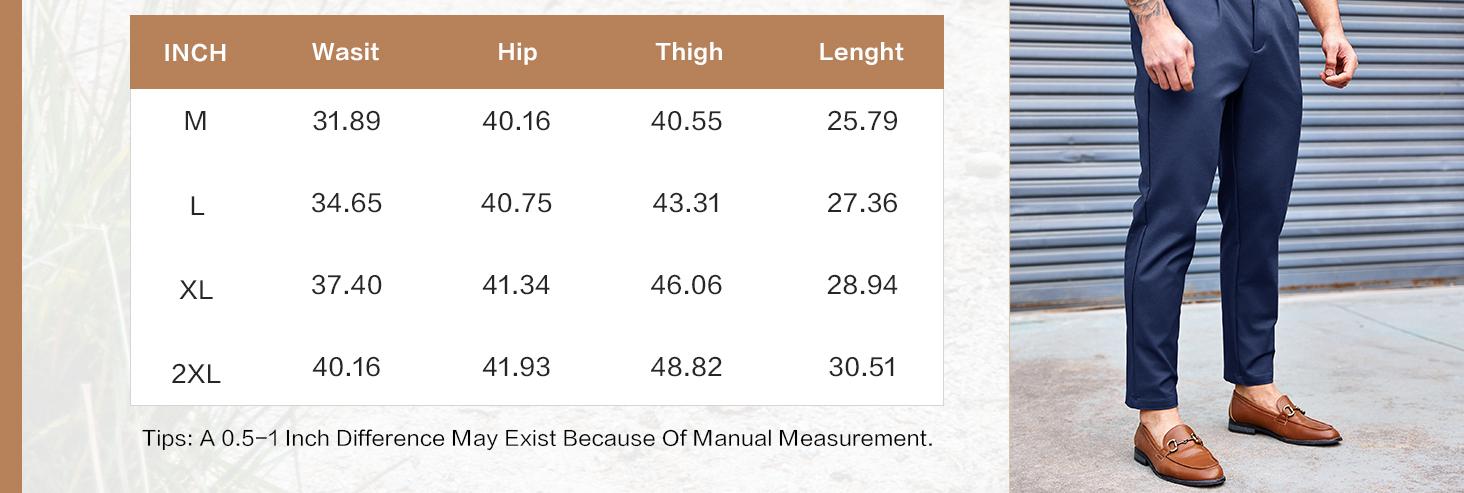Click the brown loafer shoe in photo

pos(1283,425)
